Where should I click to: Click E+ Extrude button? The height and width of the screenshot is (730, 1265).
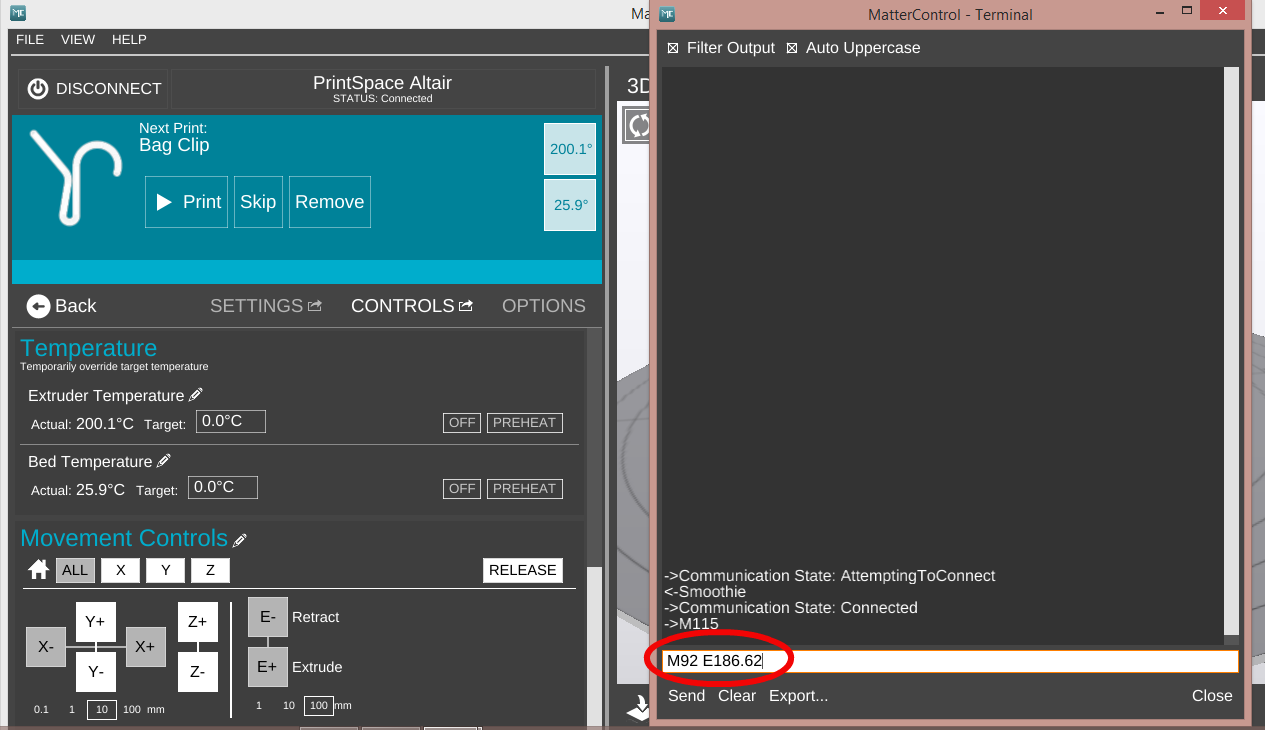(x=268, y=667)
